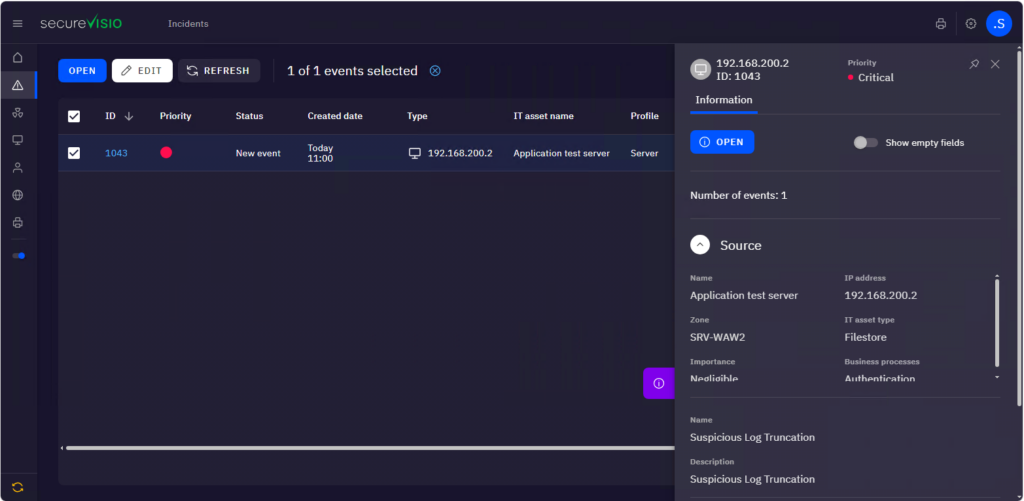Go to Home icon in sidebar
This screenshot has width=1024, height=501.
[x=18, y=57]
